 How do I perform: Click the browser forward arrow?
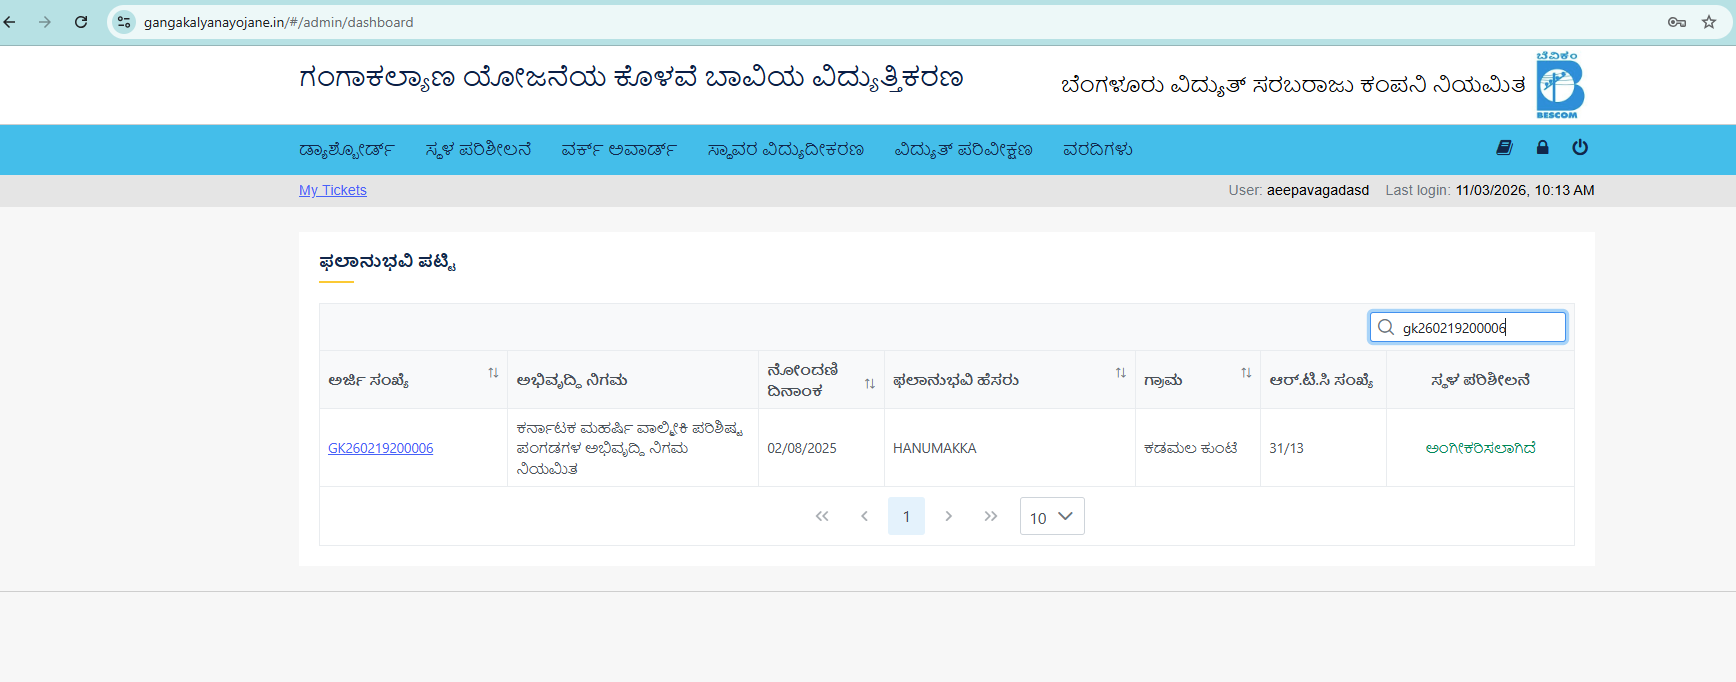45,22
